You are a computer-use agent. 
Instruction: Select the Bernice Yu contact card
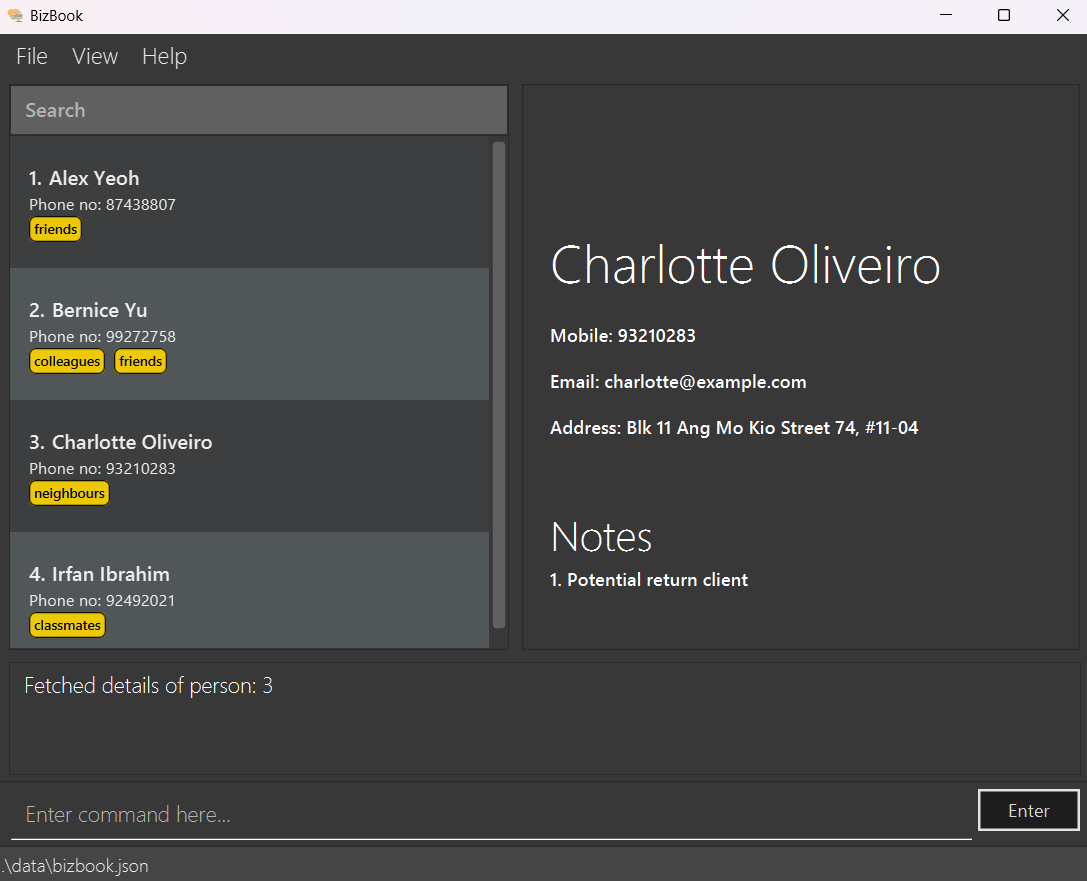249,333
